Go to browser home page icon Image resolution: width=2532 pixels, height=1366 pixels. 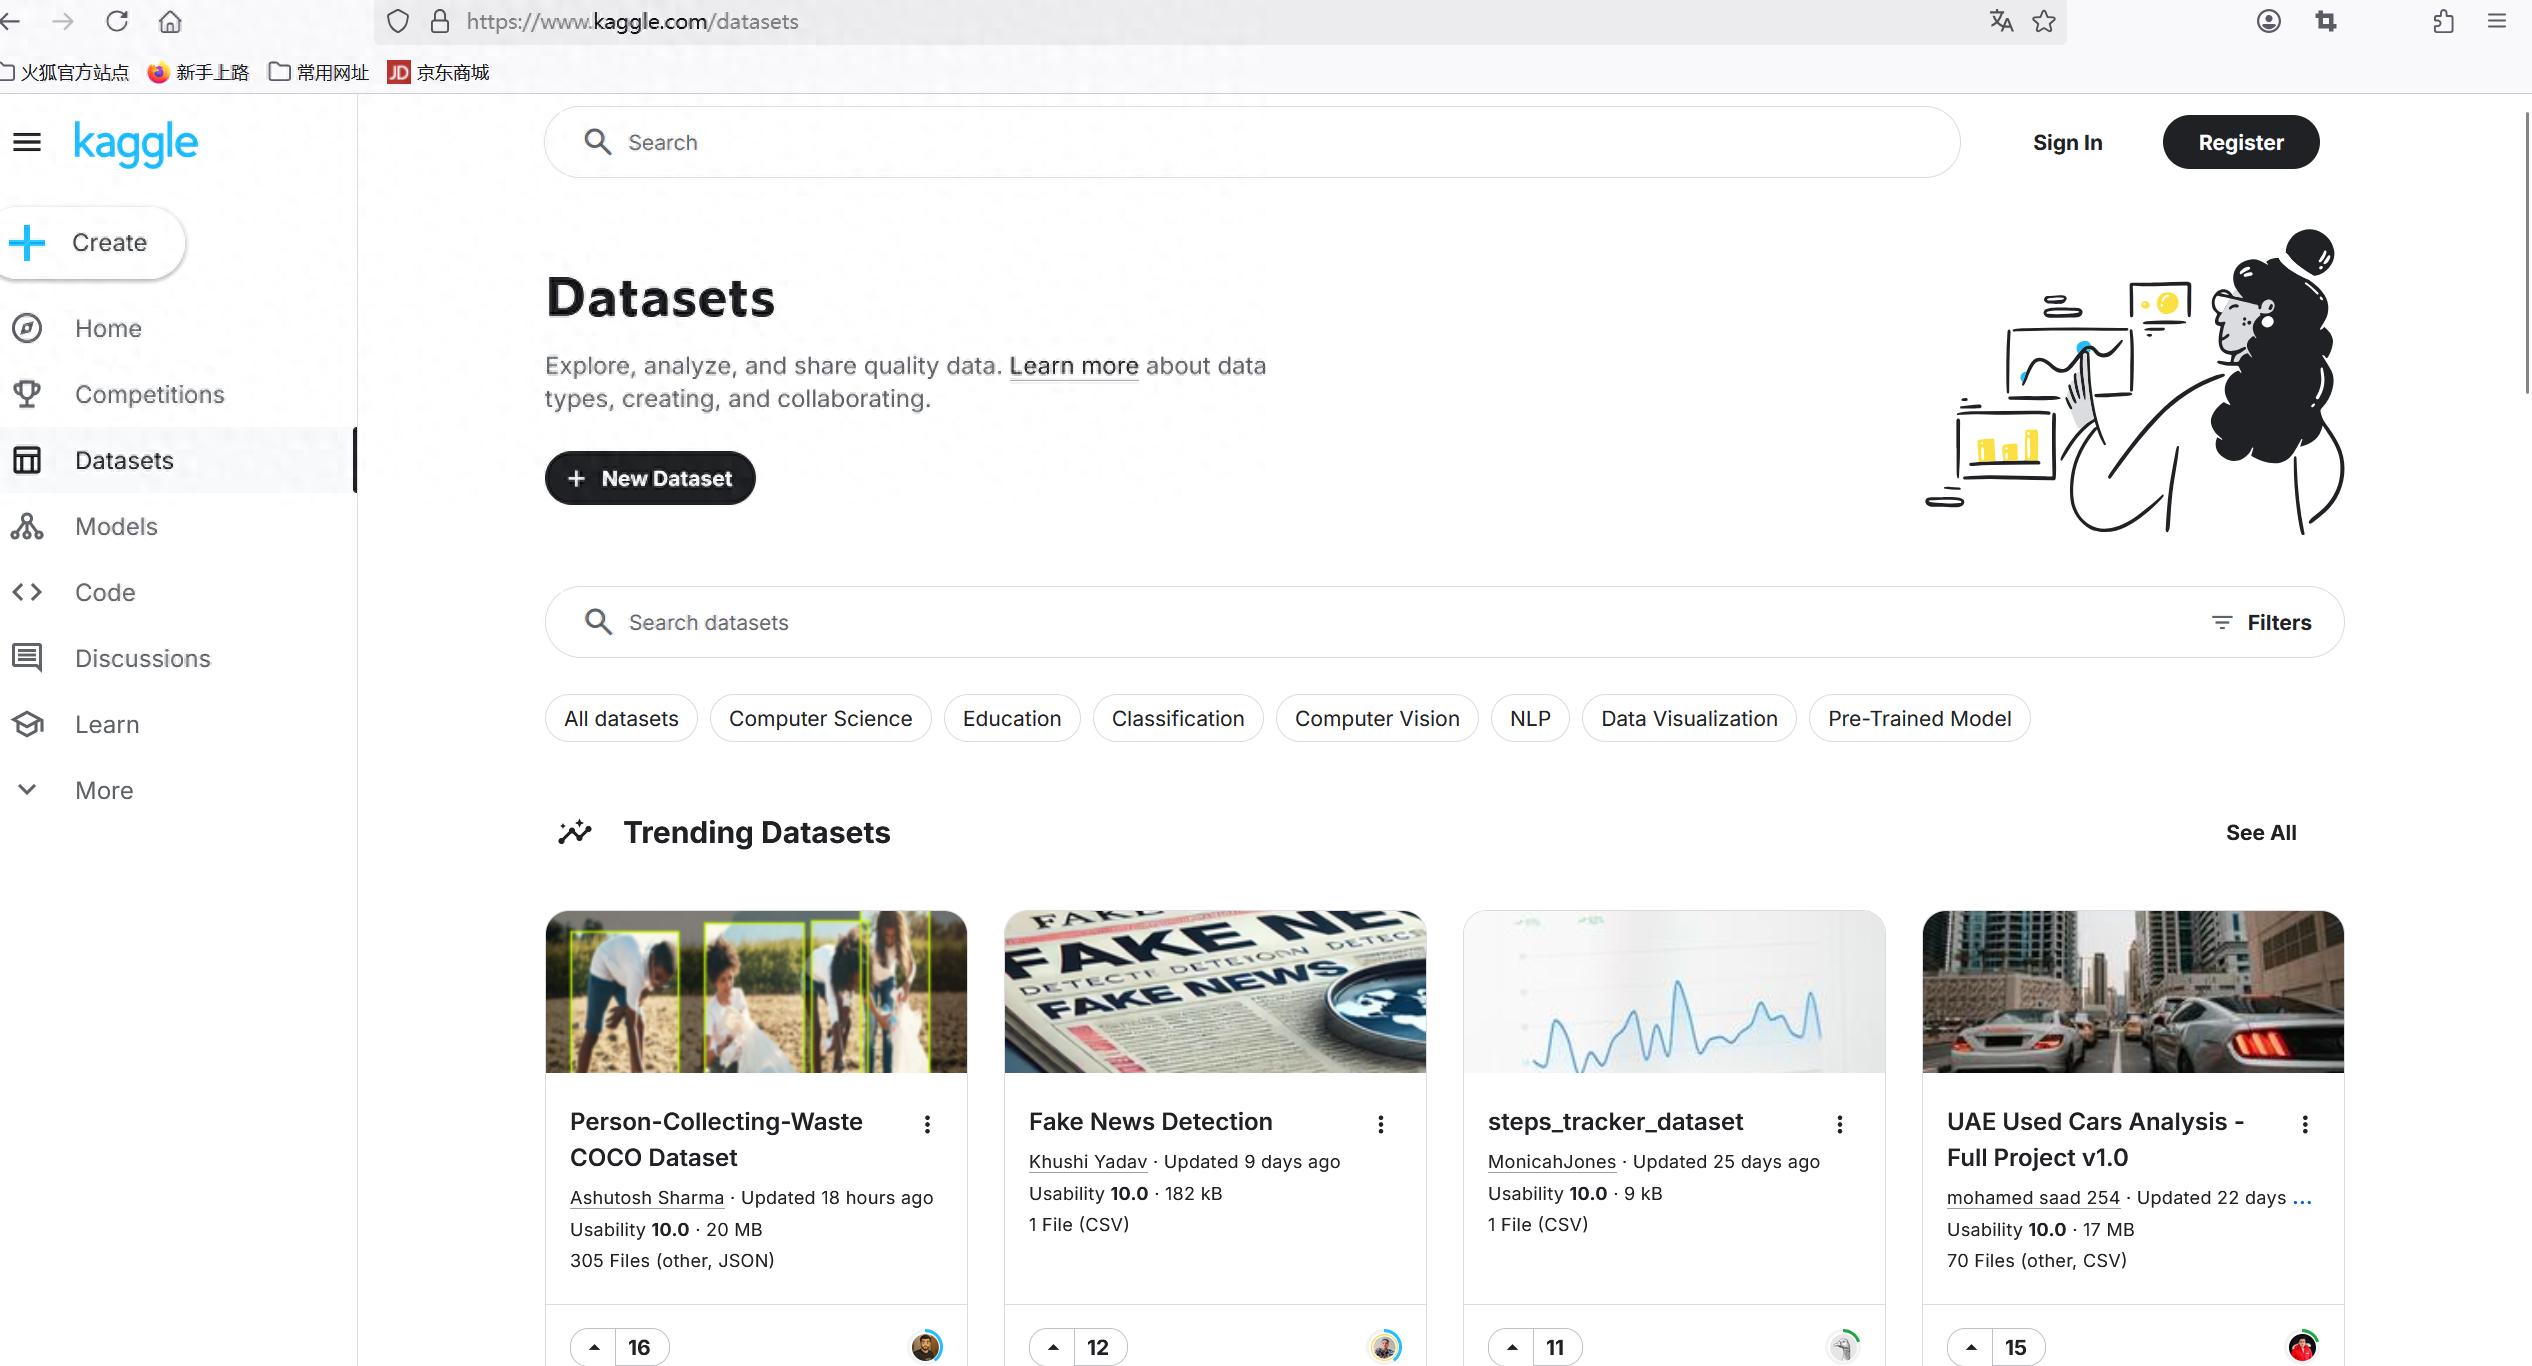coord(170,21)
